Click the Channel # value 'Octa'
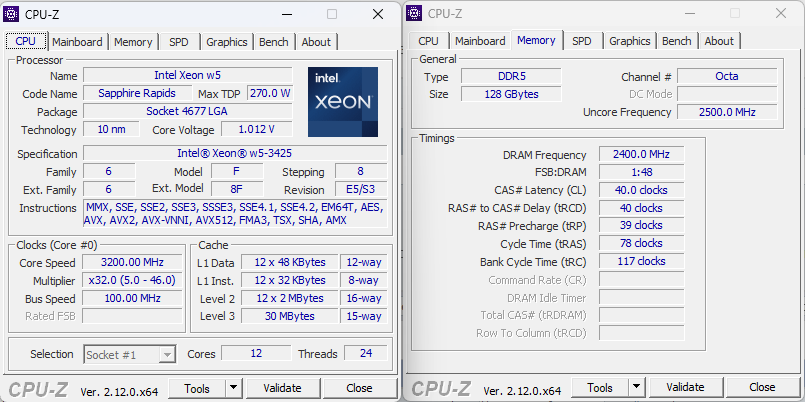 pos(727,76)
